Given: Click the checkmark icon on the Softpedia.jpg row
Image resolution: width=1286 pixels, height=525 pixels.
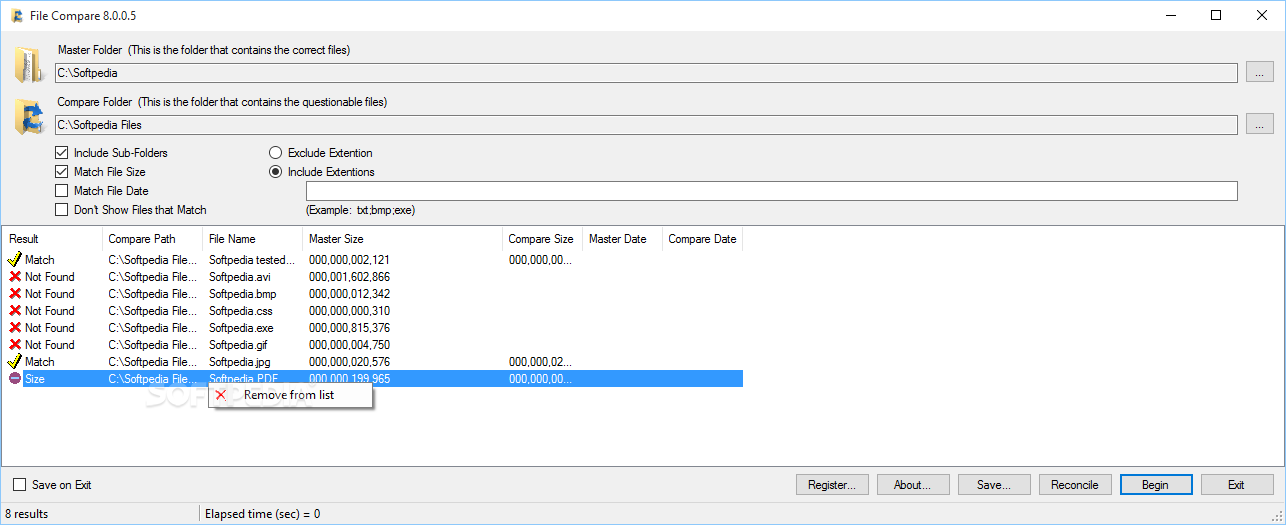Looking at the screenshot, I should pos(14,361).
